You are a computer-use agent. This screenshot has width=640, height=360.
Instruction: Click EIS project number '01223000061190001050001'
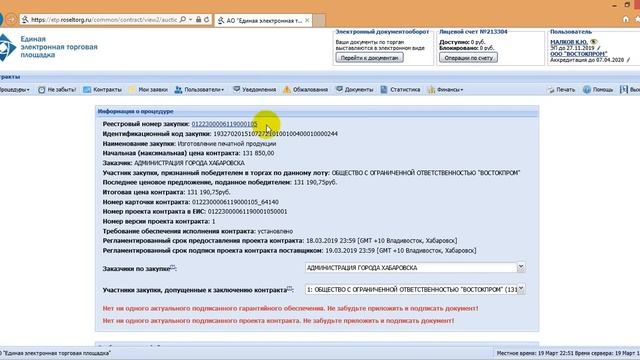248,211
